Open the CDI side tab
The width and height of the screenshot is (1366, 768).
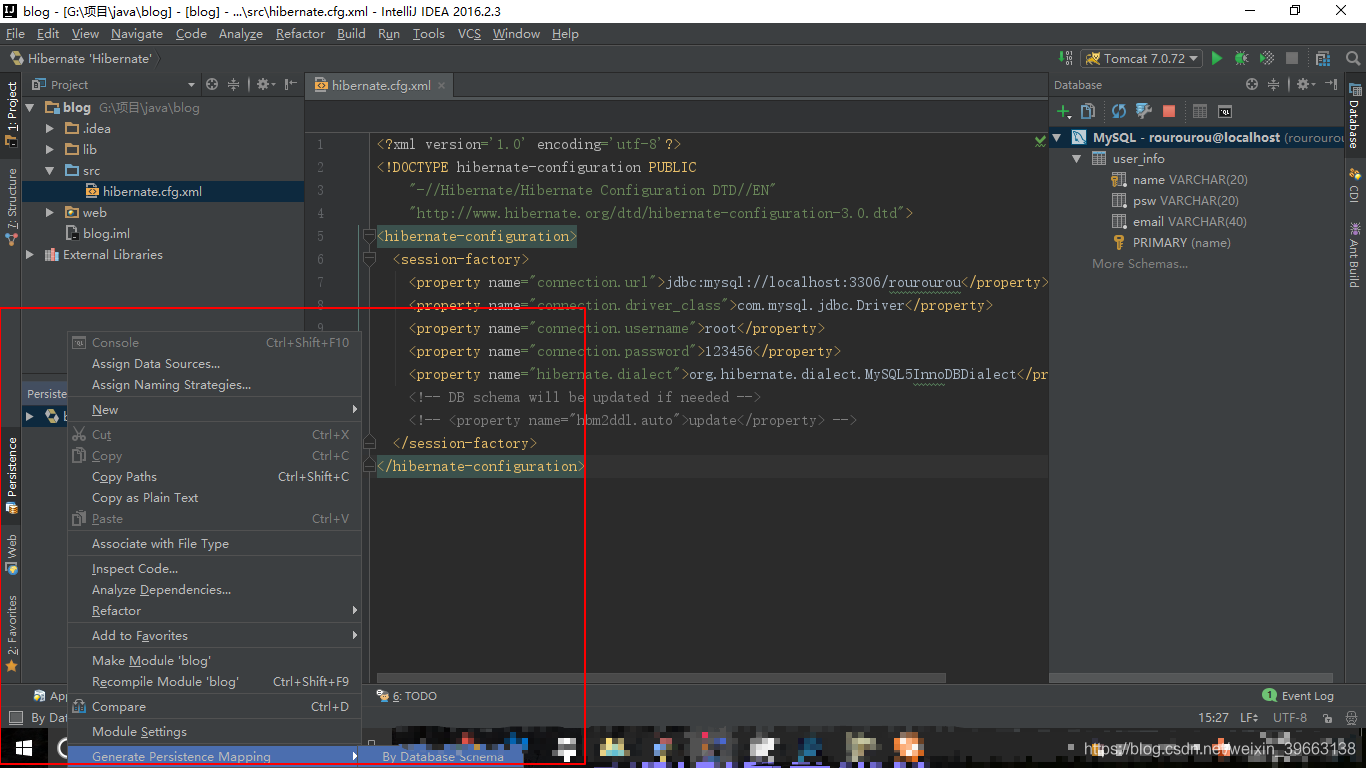point(1354,185)
